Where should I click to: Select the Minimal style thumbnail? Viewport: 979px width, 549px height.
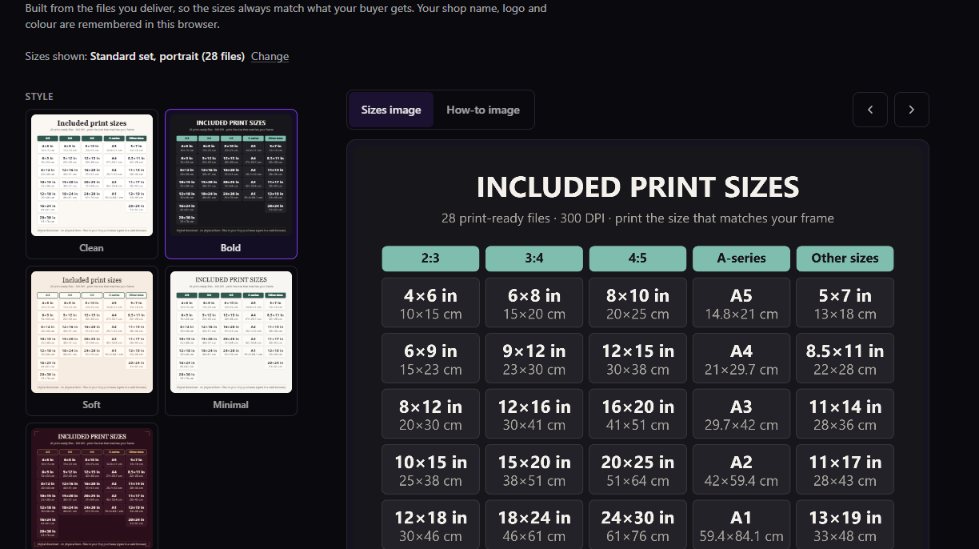coord(231,340)
